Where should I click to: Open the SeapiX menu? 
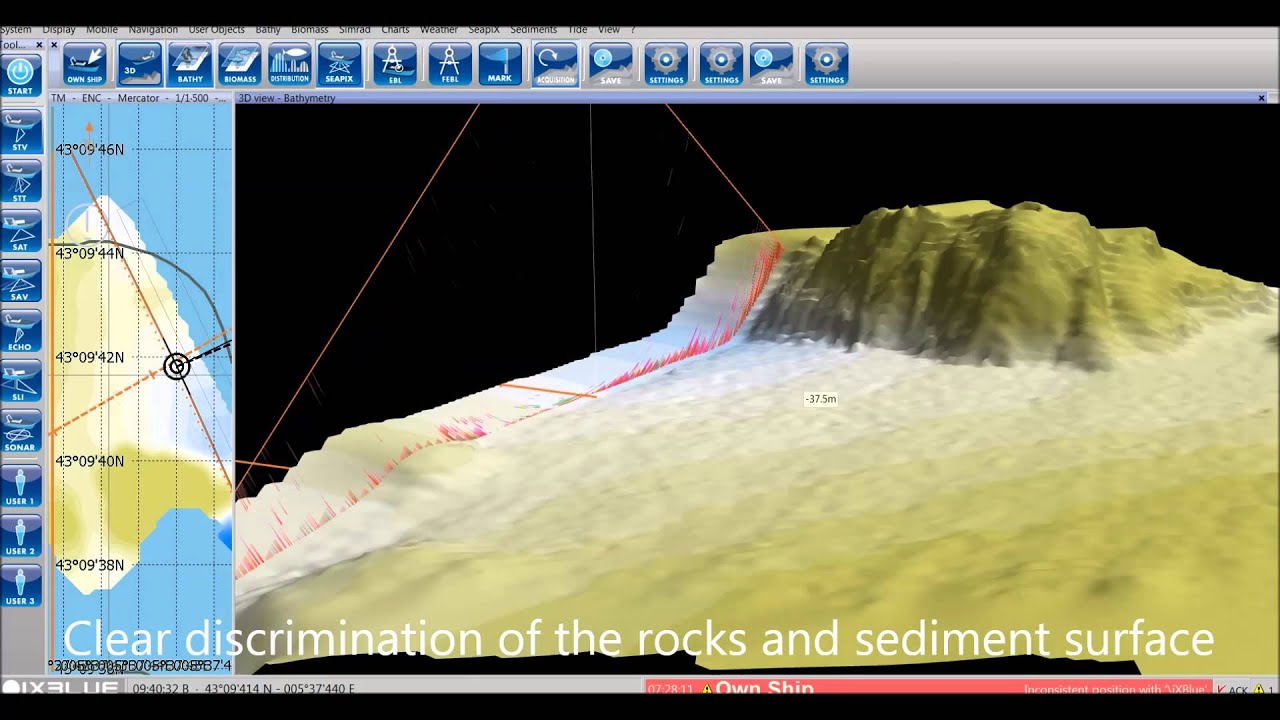pyautogui.click(x=485, y=30)
